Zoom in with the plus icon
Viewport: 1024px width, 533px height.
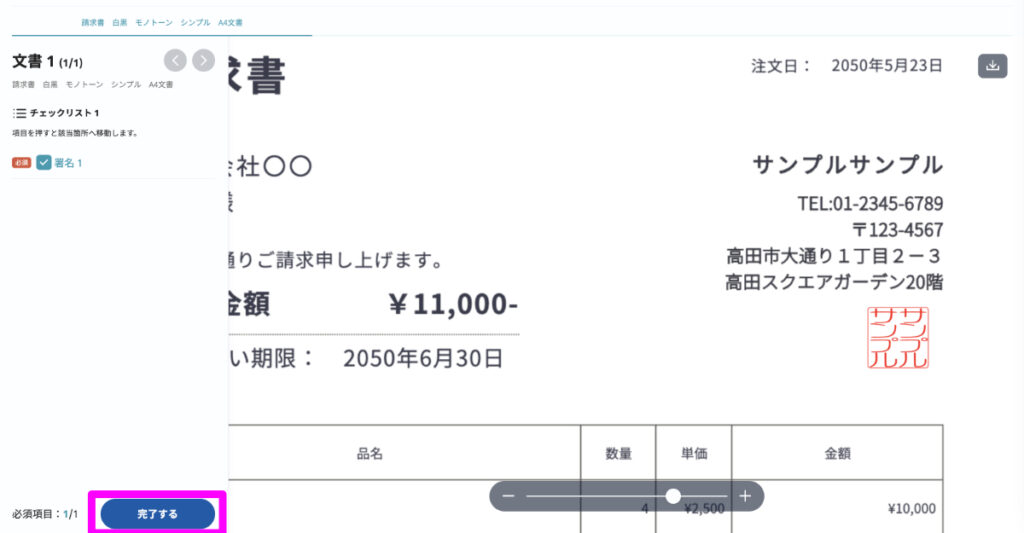[745, 496]
